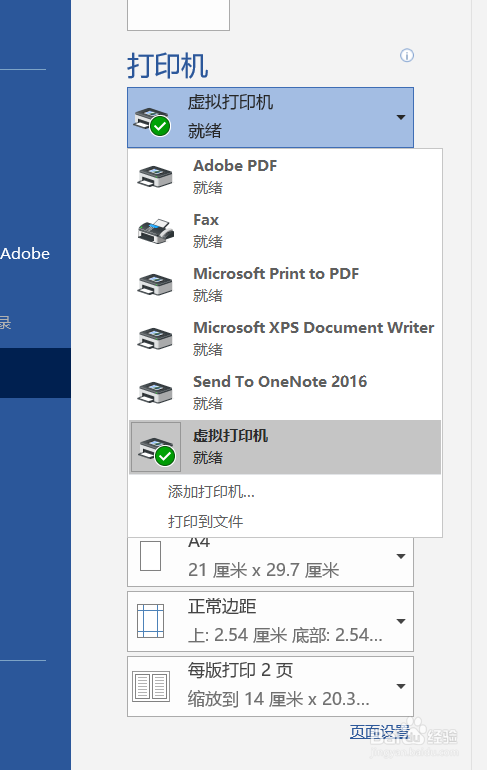487x770 pixels.
Task: Choose 打印到文件 option
Action: coord(205,521)
